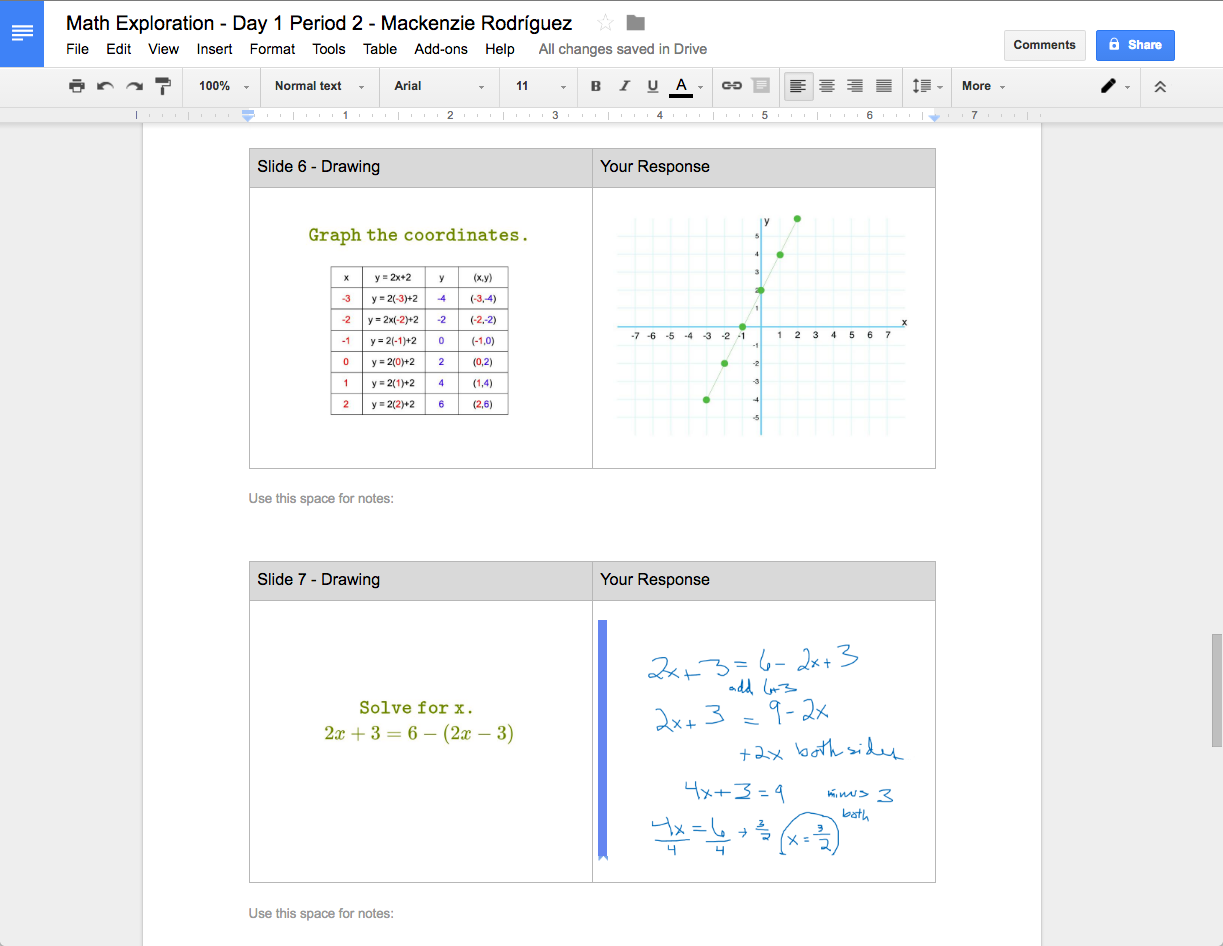Click the notes line below Slide 7 table

(x=321, y=913)
